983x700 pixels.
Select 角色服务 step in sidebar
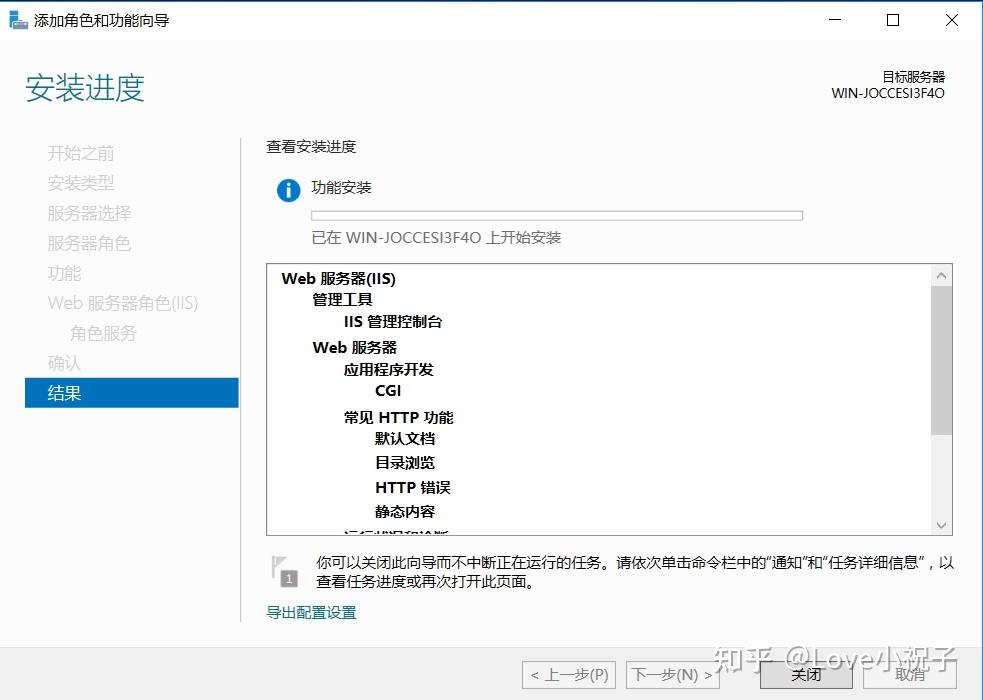point(103,333)
